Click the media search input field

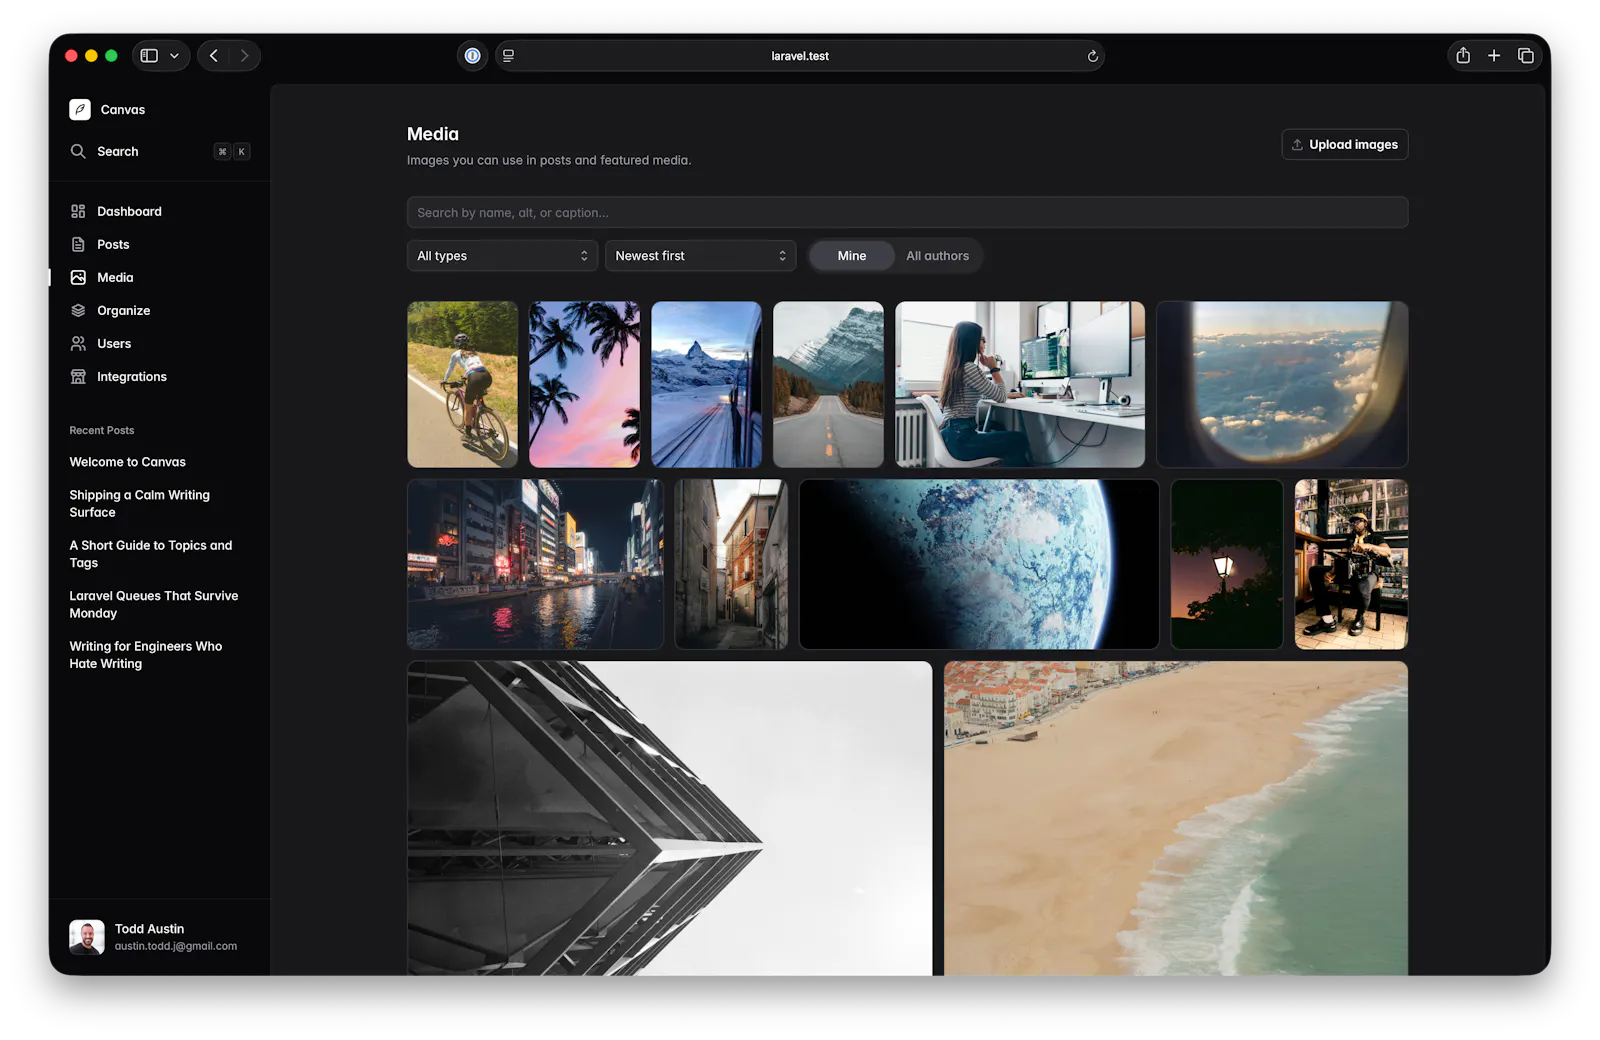pos(907,213)
